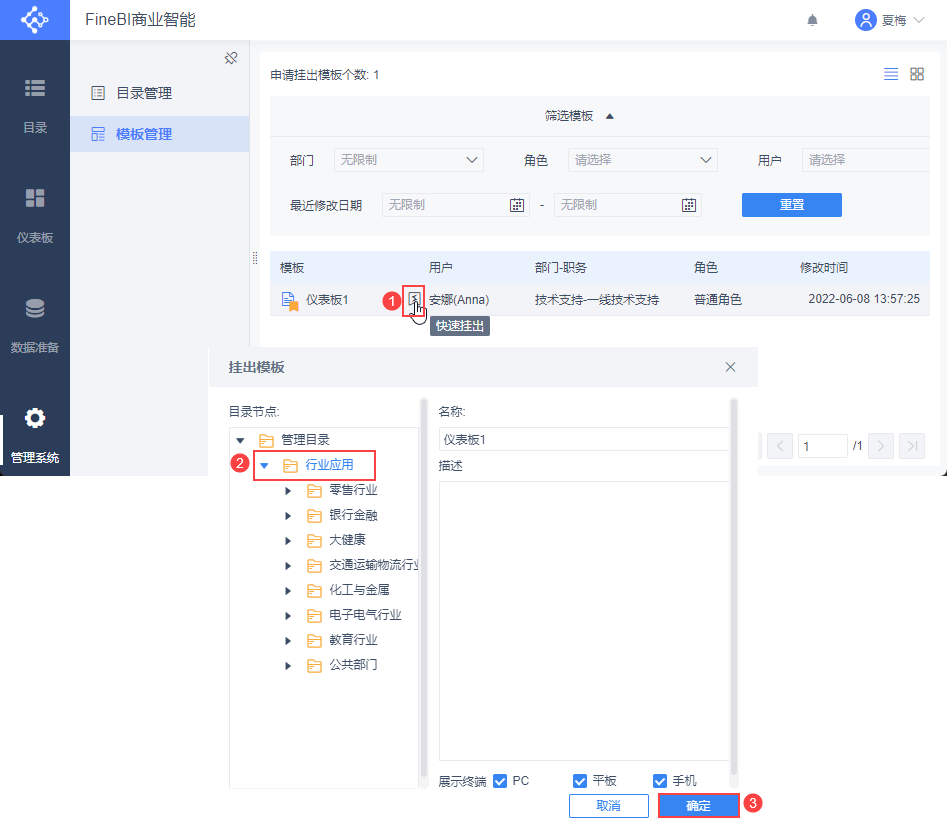This screenshot has width=947, height=818.
Task: Click the 仪表板1 template file icon
Action: click(x=290, y=300)
